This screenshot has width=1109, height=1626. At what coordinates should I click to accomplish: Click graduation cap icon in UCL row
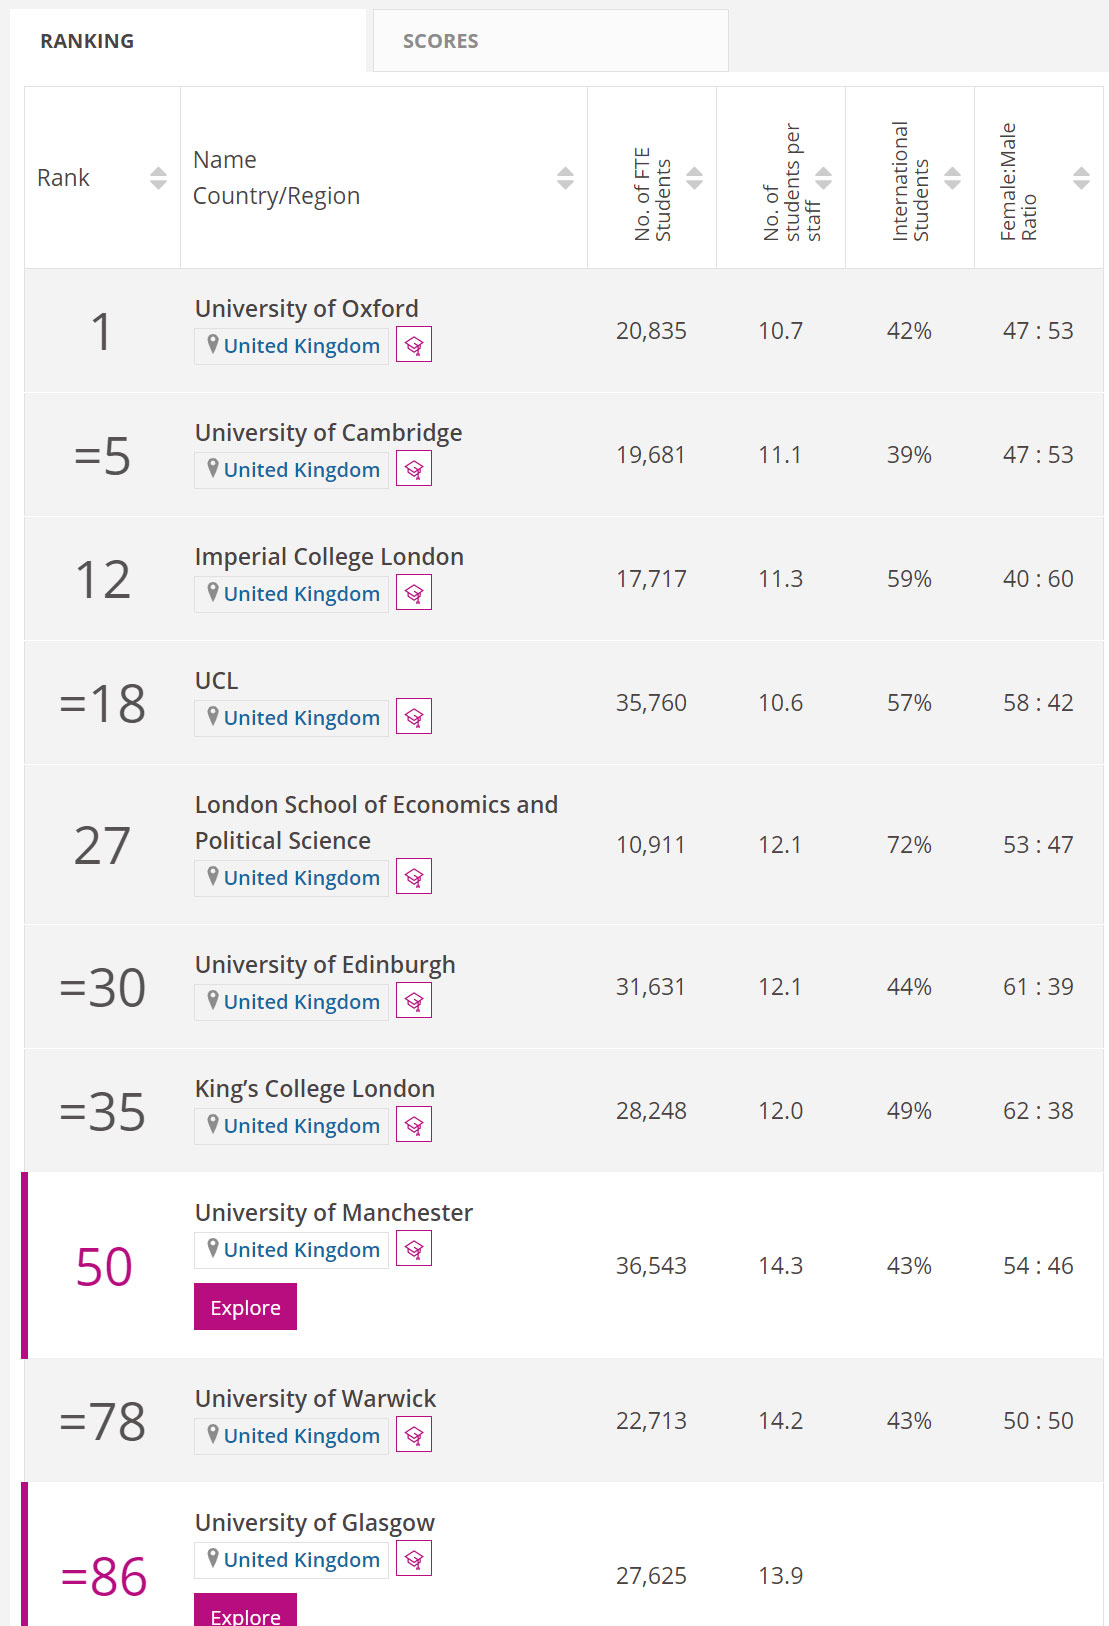click(x=414, y=717)
